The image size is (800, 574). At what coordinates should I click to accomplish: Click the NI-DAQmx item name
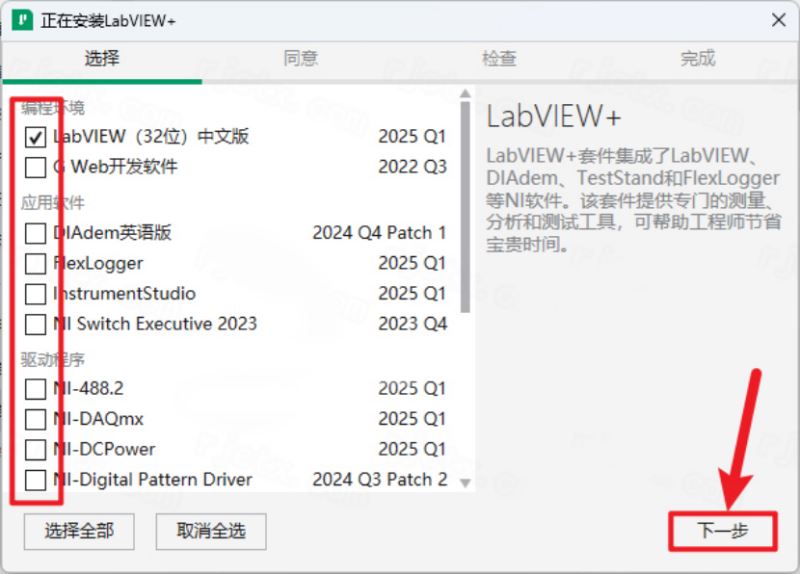tap(98, 419)
